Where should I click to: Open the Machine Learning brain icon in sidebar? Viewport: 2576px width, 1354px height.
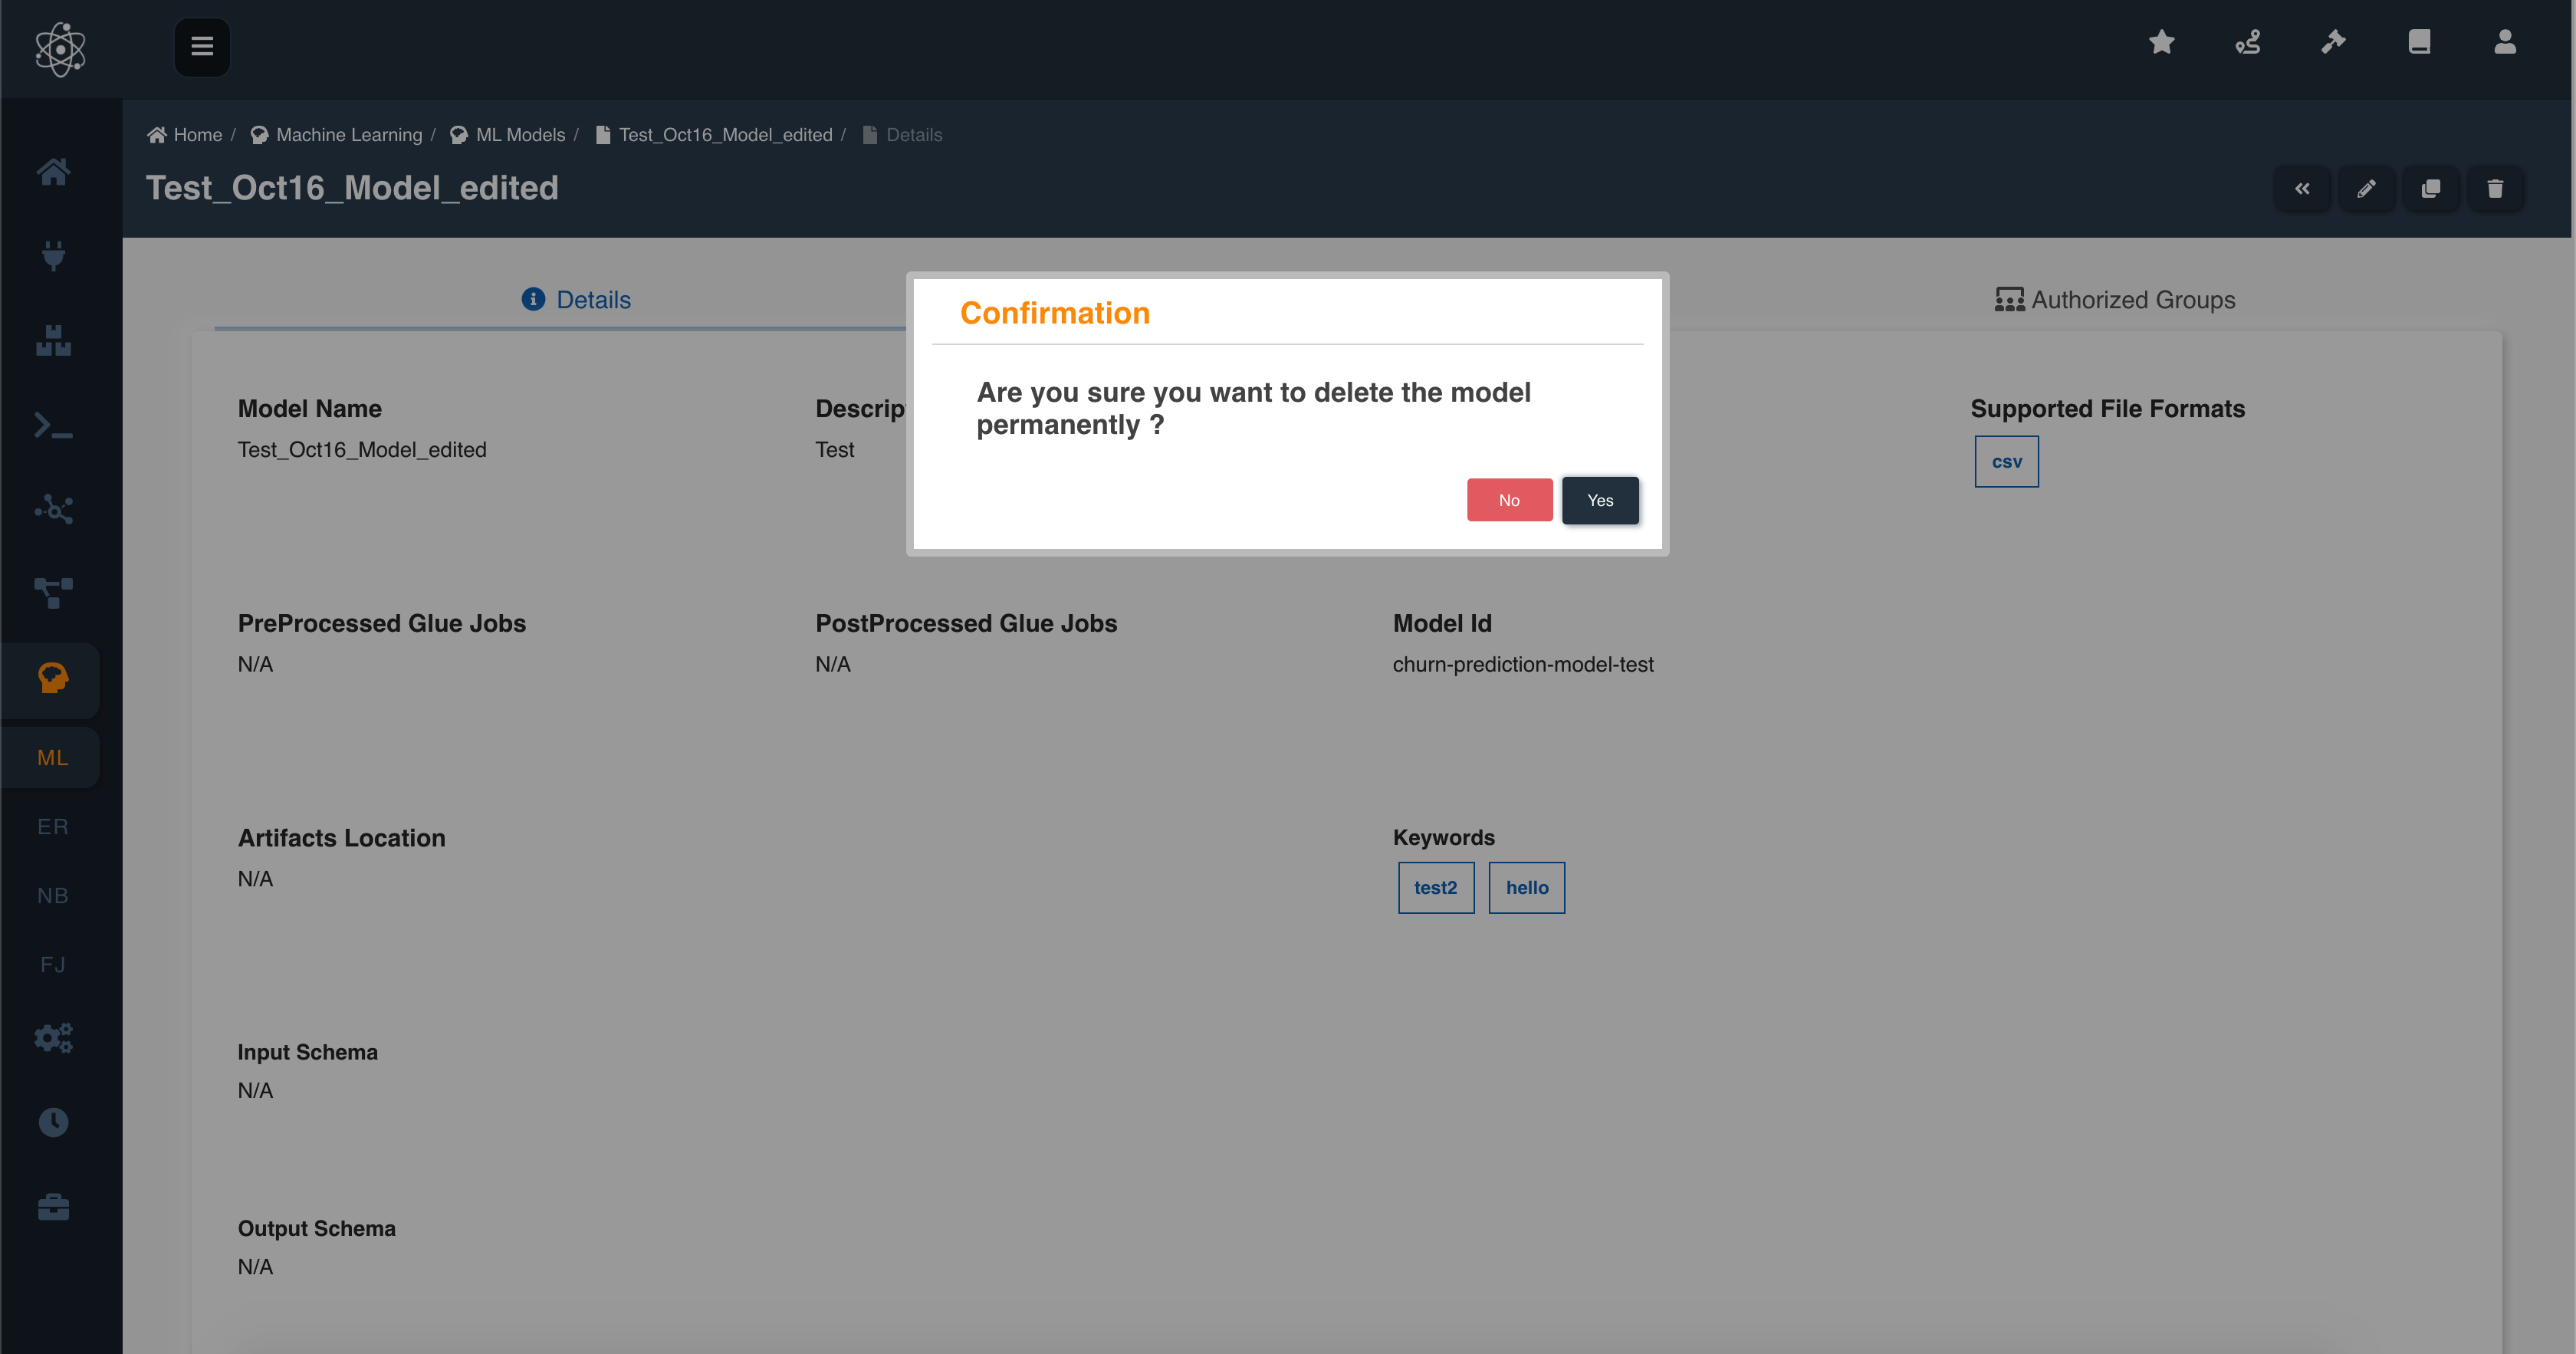[52, 679]
